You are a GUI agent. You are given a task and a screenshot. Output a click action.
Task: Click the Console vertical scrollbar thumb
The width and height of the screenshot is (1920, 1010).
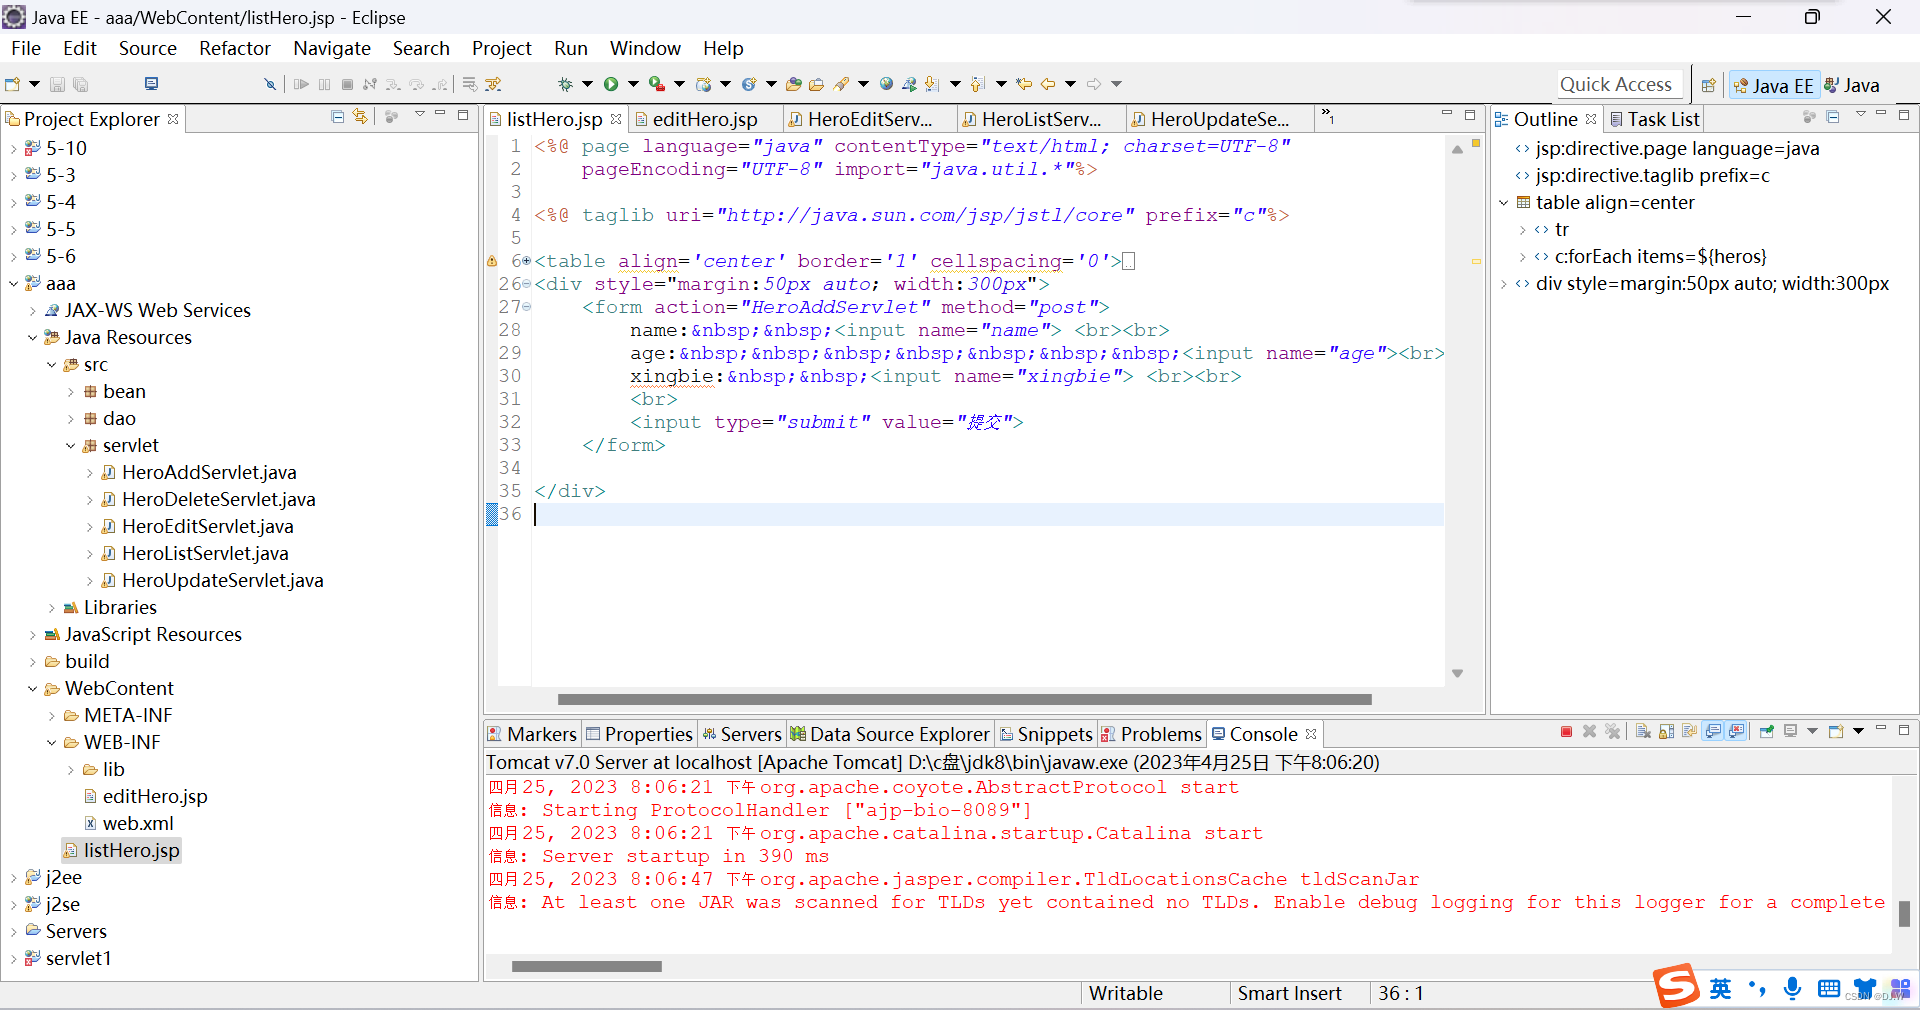click(1904, 913)
